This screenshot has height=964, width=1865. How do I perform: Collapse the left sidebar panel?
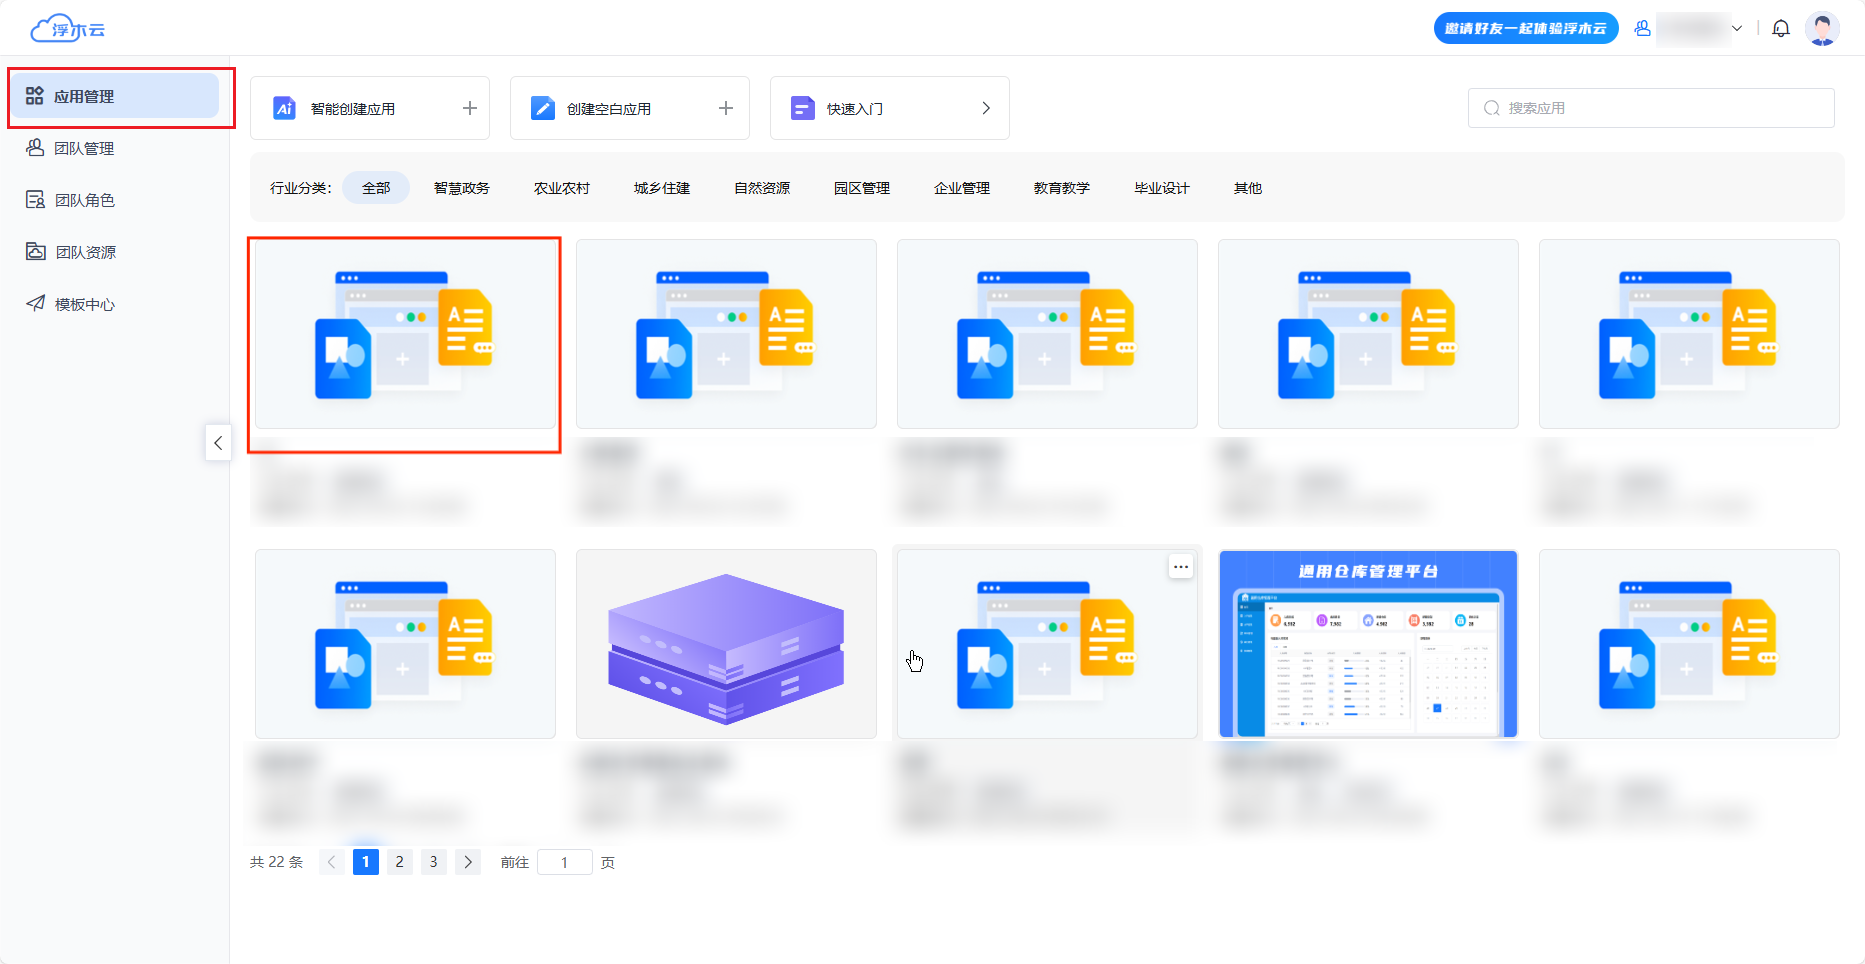(x=218, y=442)
